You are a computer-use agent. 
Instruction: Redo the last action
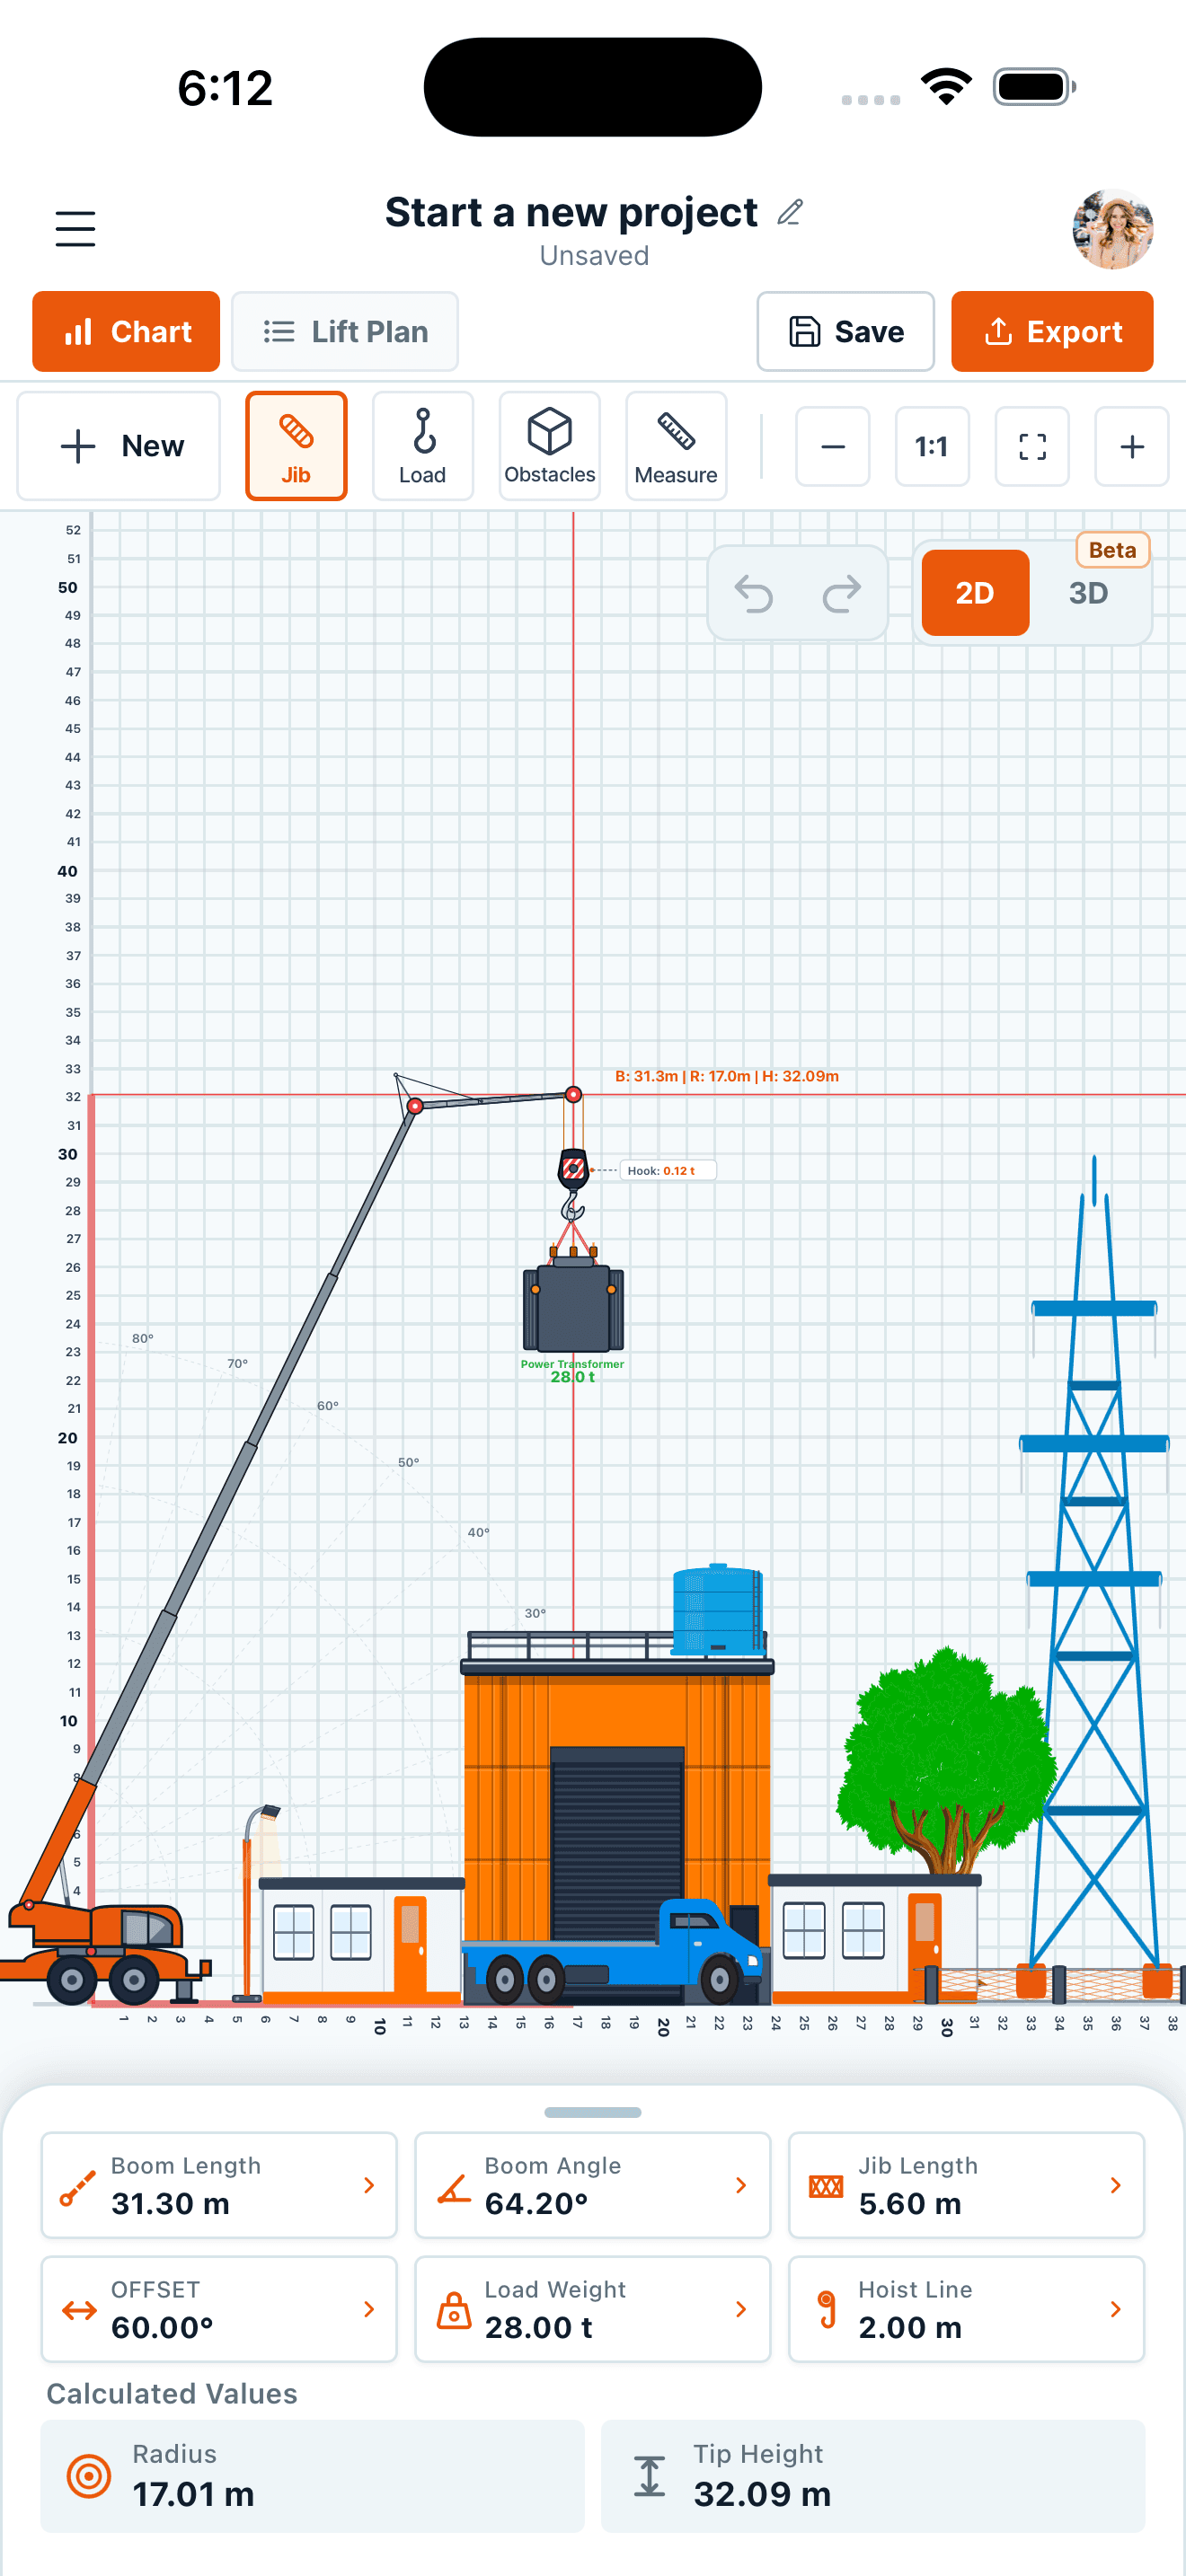[x=841, y=593]
